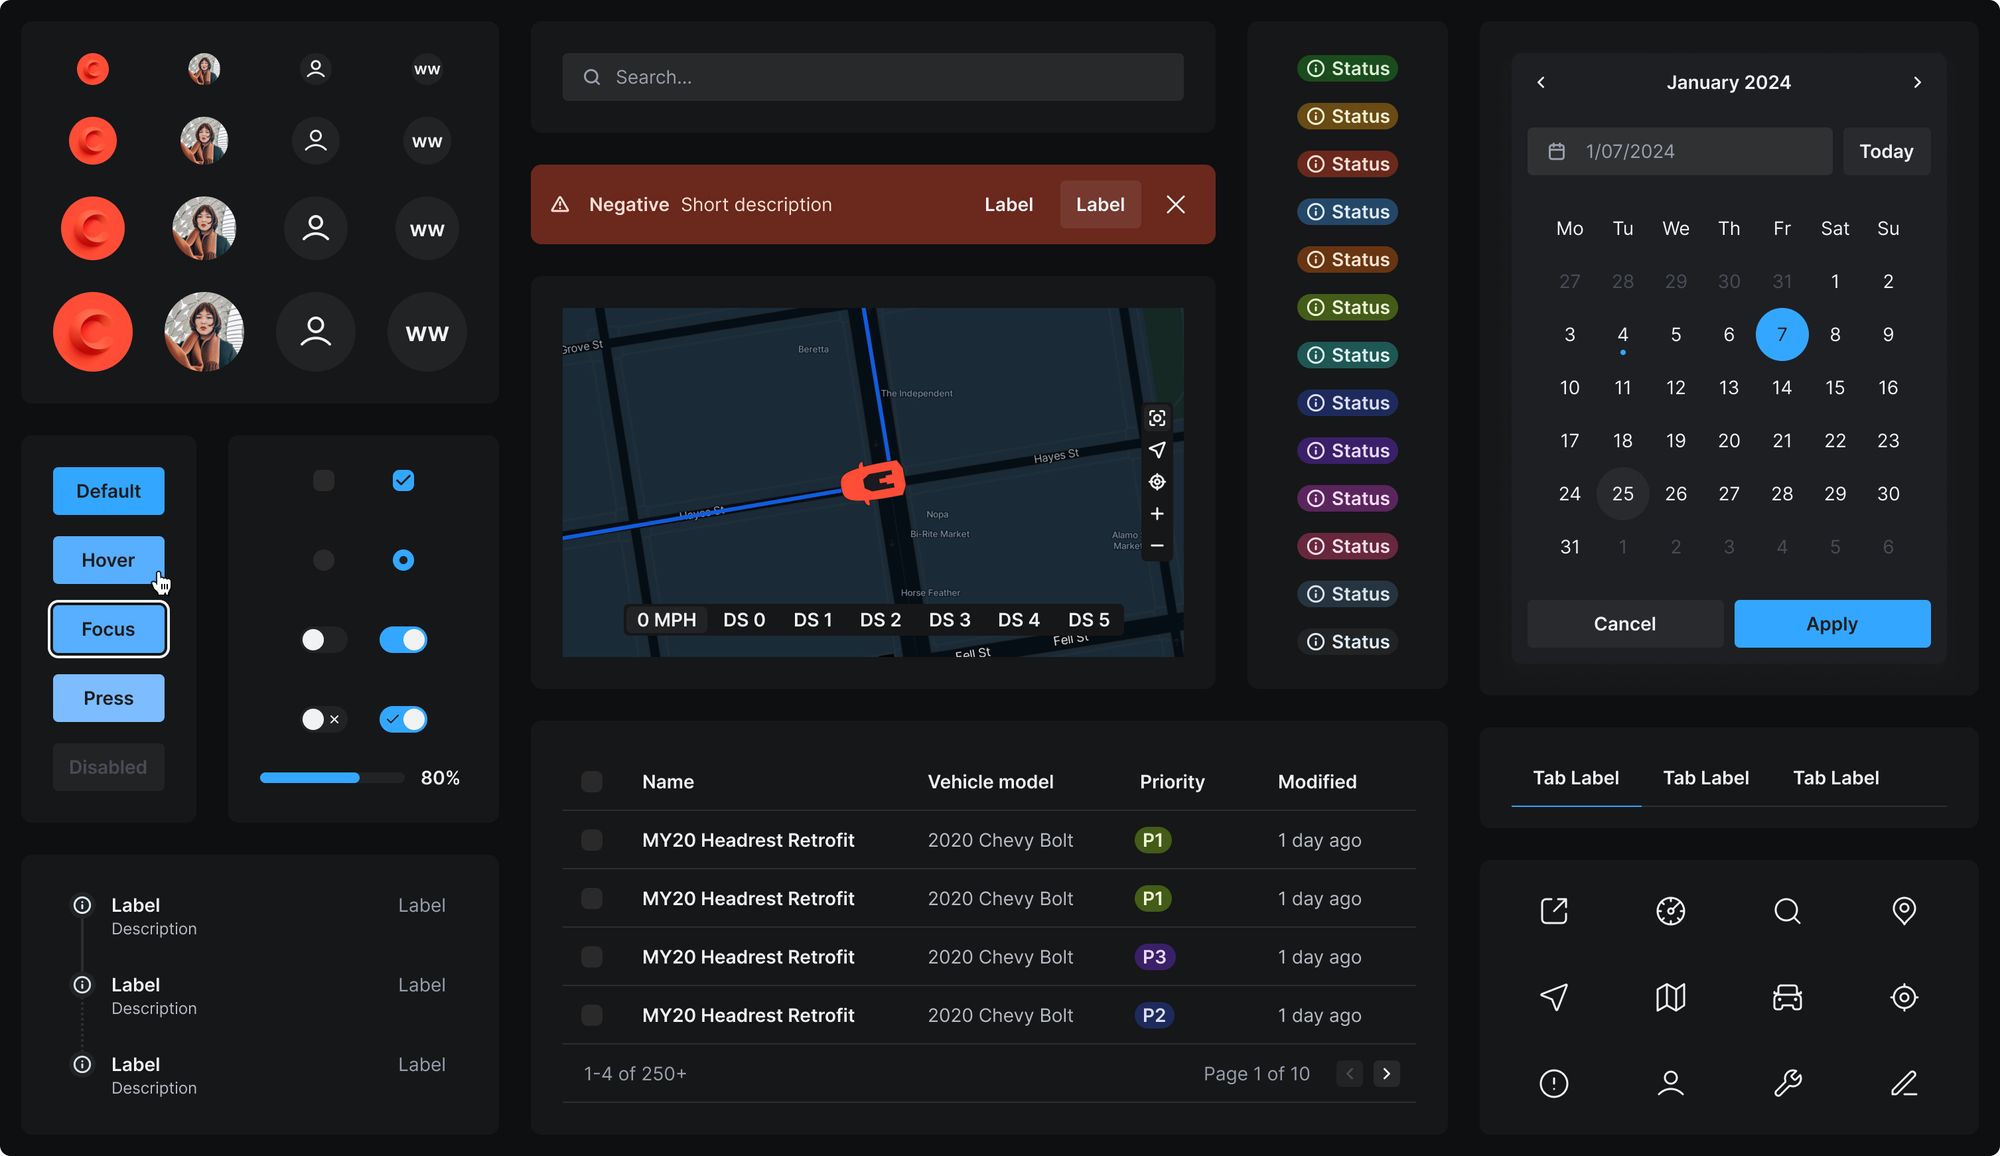Zoom in with the map plus icon
Image resolution: width=2000 pixels, height=1156 pixels.
(1157, 514)
